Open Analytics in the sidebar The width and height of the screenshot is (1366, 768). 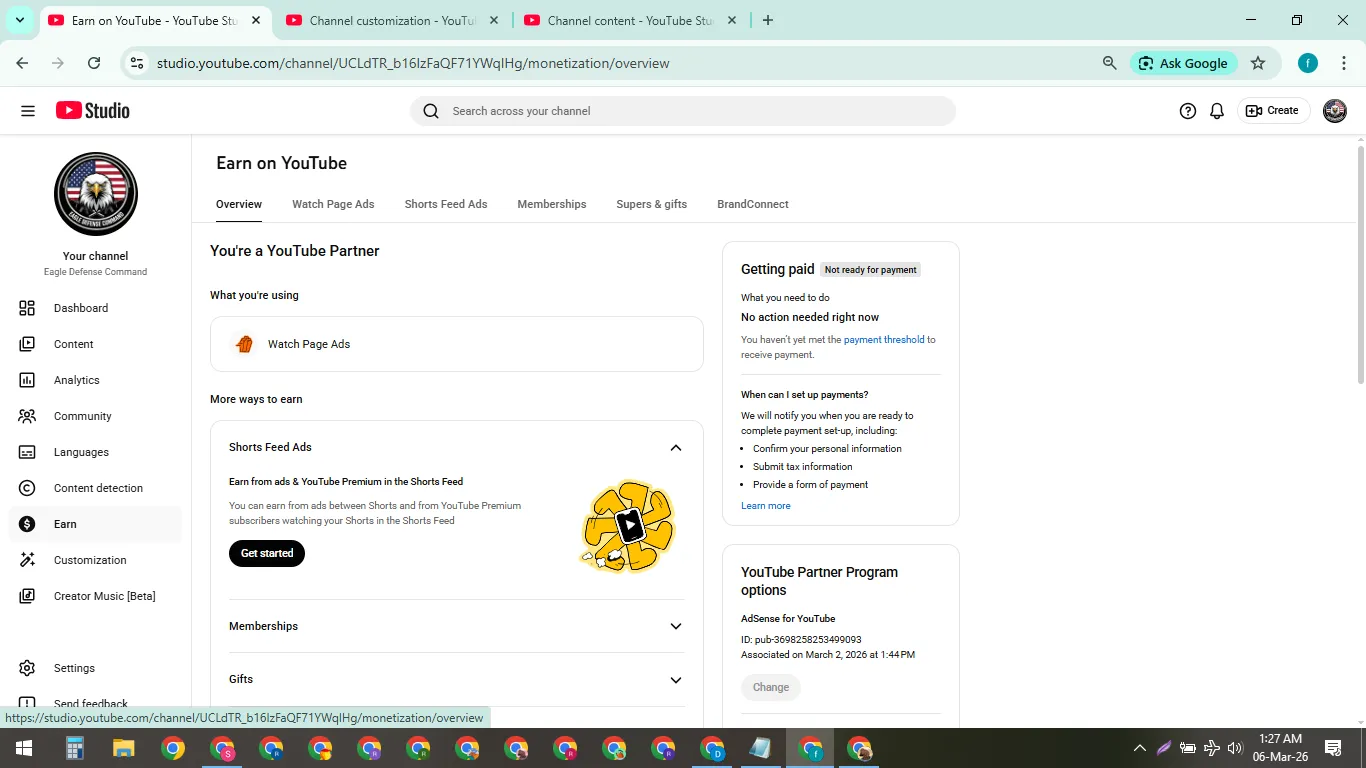click(96, 380)
